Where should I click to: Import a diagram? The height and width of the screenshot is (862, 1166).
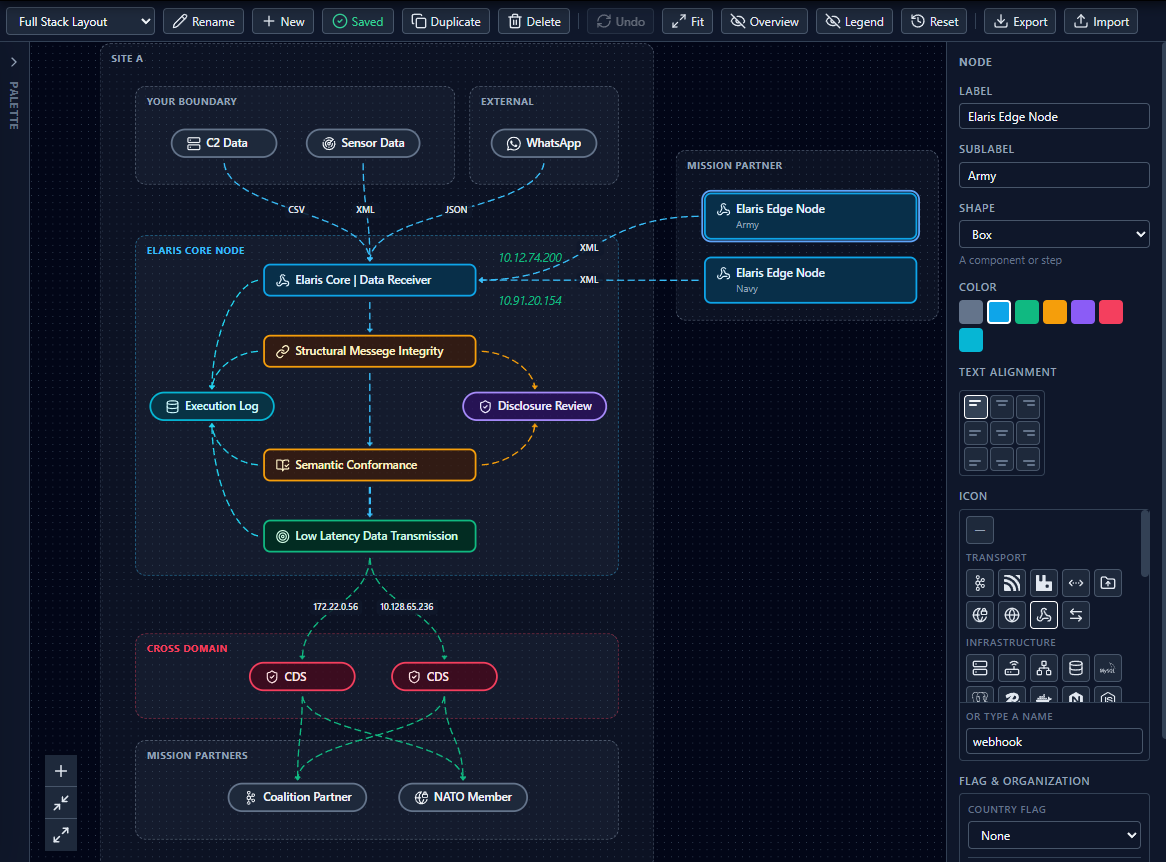(1101, 22)
